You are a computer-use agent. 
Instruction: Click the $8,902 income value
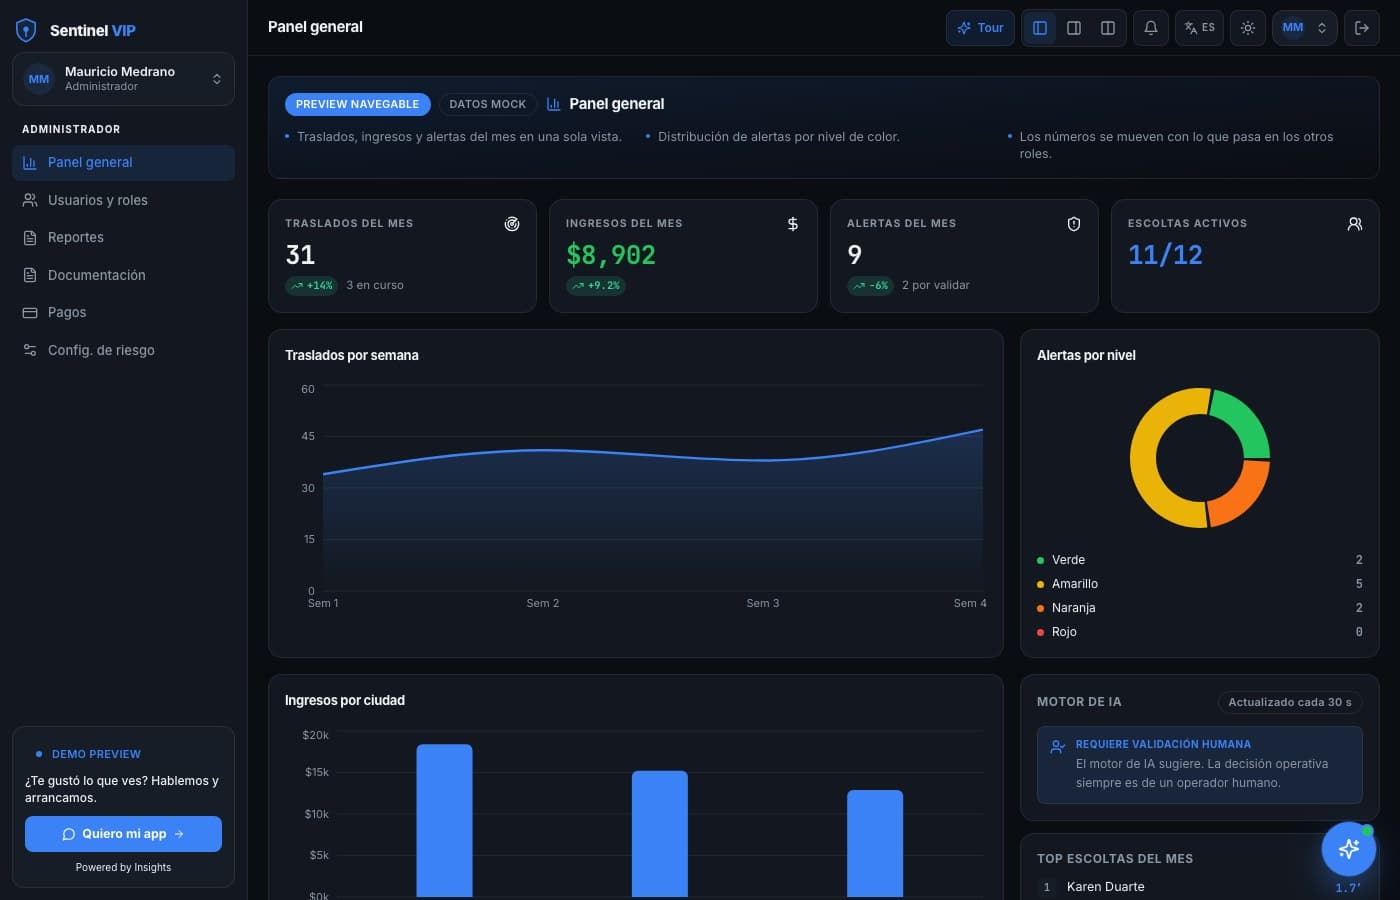pos(611,255)
